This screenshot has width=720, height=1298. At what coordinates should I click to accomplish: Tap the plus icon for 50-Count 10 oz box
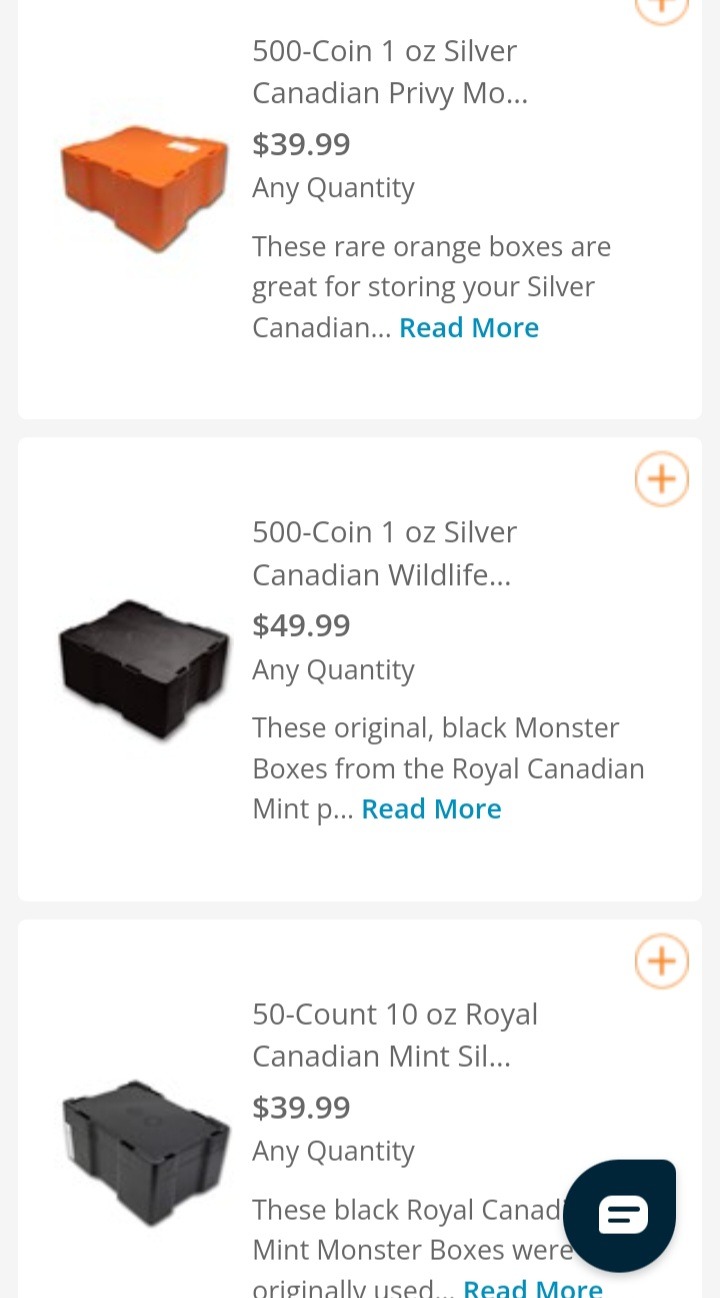[661, 961]
